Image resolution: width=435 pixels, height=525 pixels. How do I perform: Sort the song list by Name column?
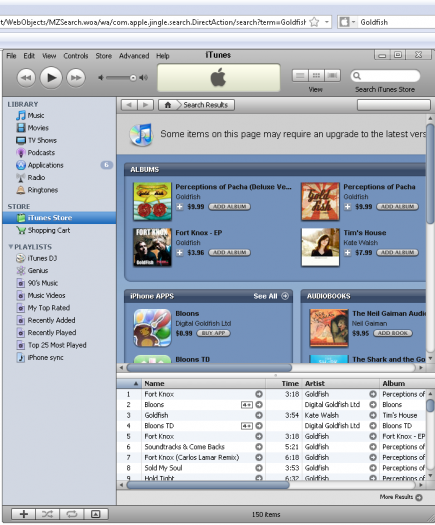(x=204, y=383)
